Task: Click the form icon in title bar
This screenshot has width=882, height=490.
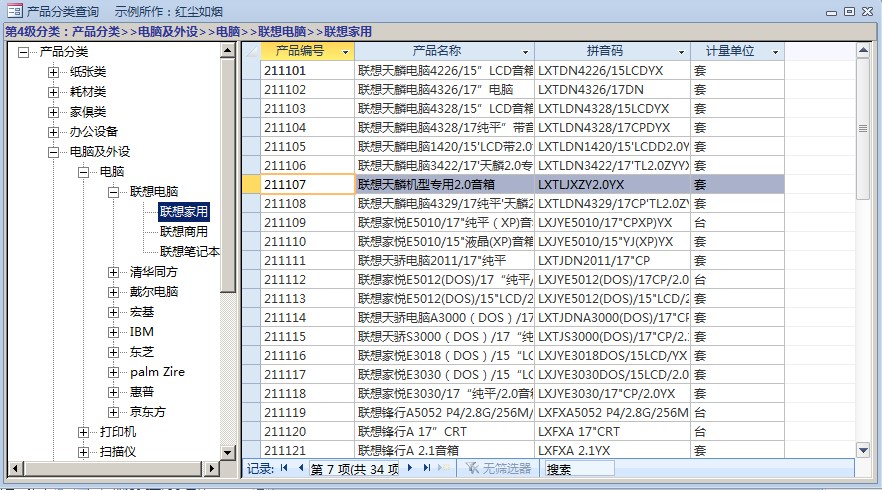Action: pyautogui.click(x=15, y=11)
